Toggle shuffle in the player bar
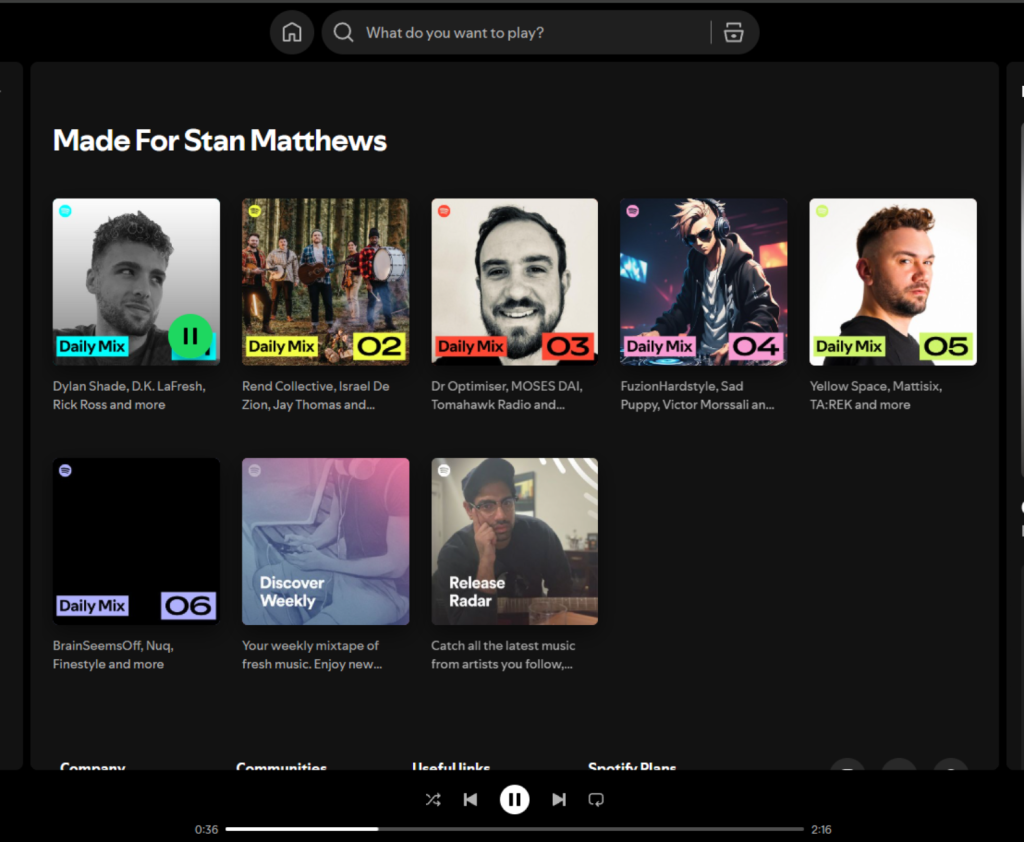 [433, 800]
